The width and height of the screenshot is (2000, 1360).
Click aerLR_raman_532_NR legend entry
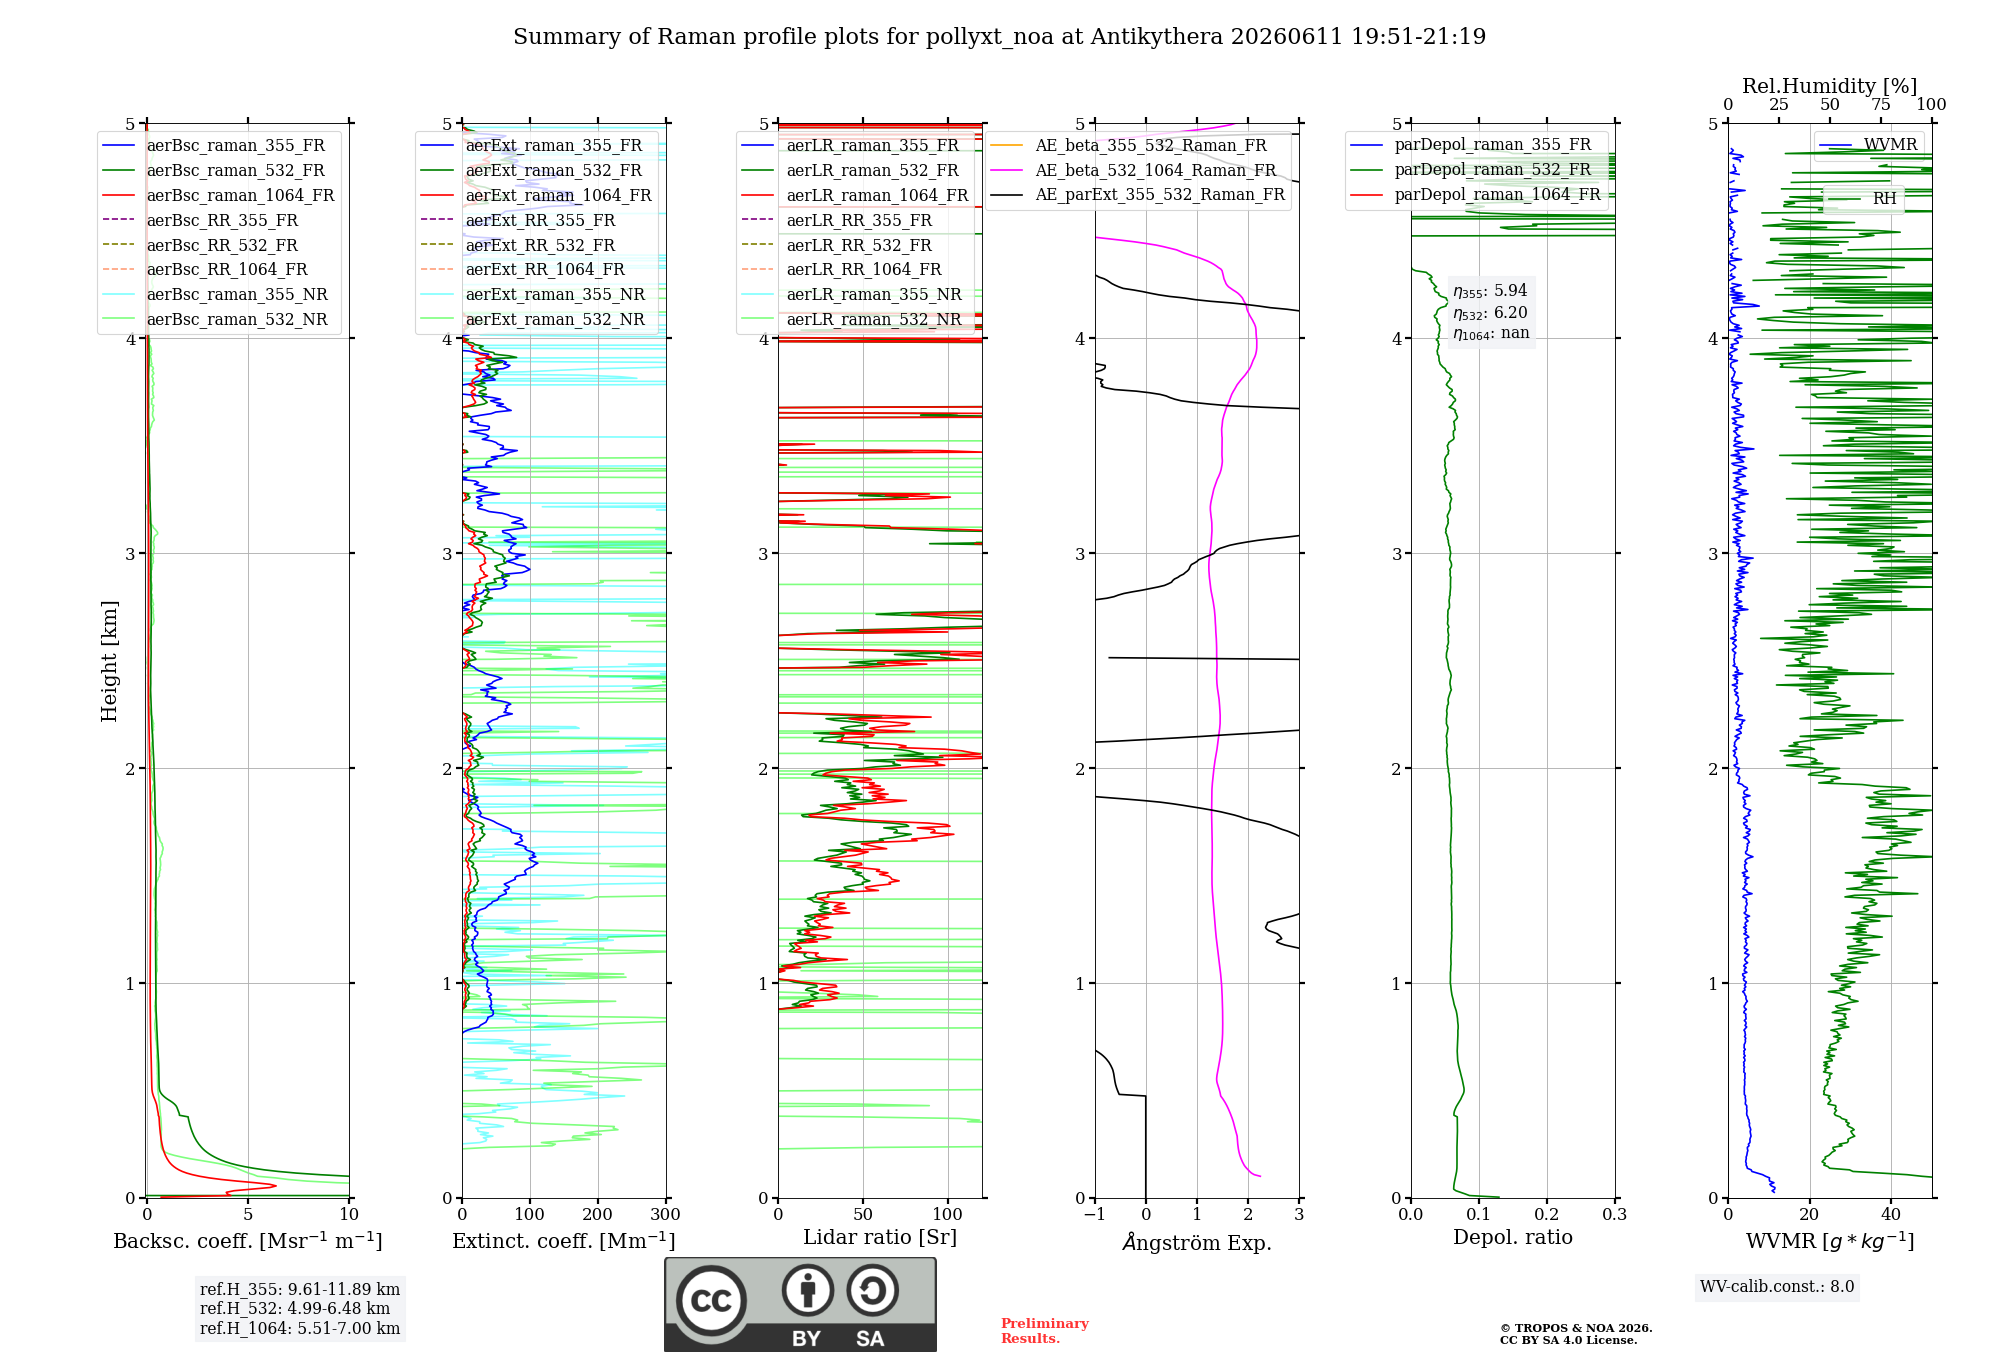[852, 320]
